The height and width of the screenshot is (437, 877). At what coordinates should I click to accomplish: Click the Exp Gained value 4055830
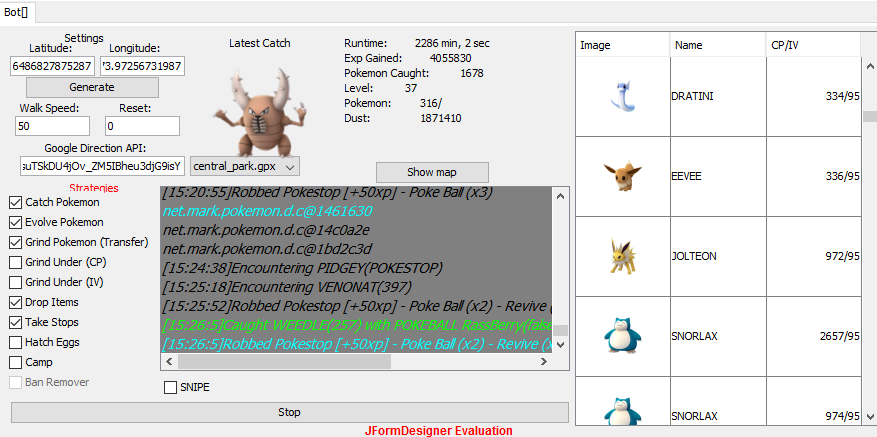click(x=450, y=58)
